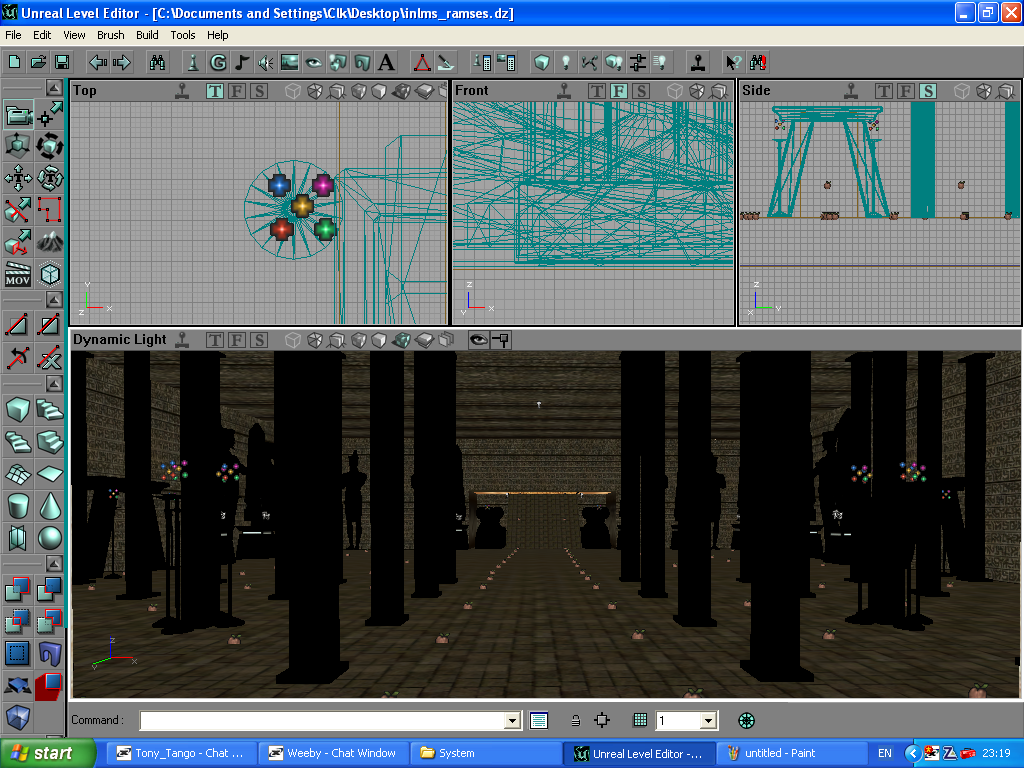Expand the Command history dropdown

point(513,720)
